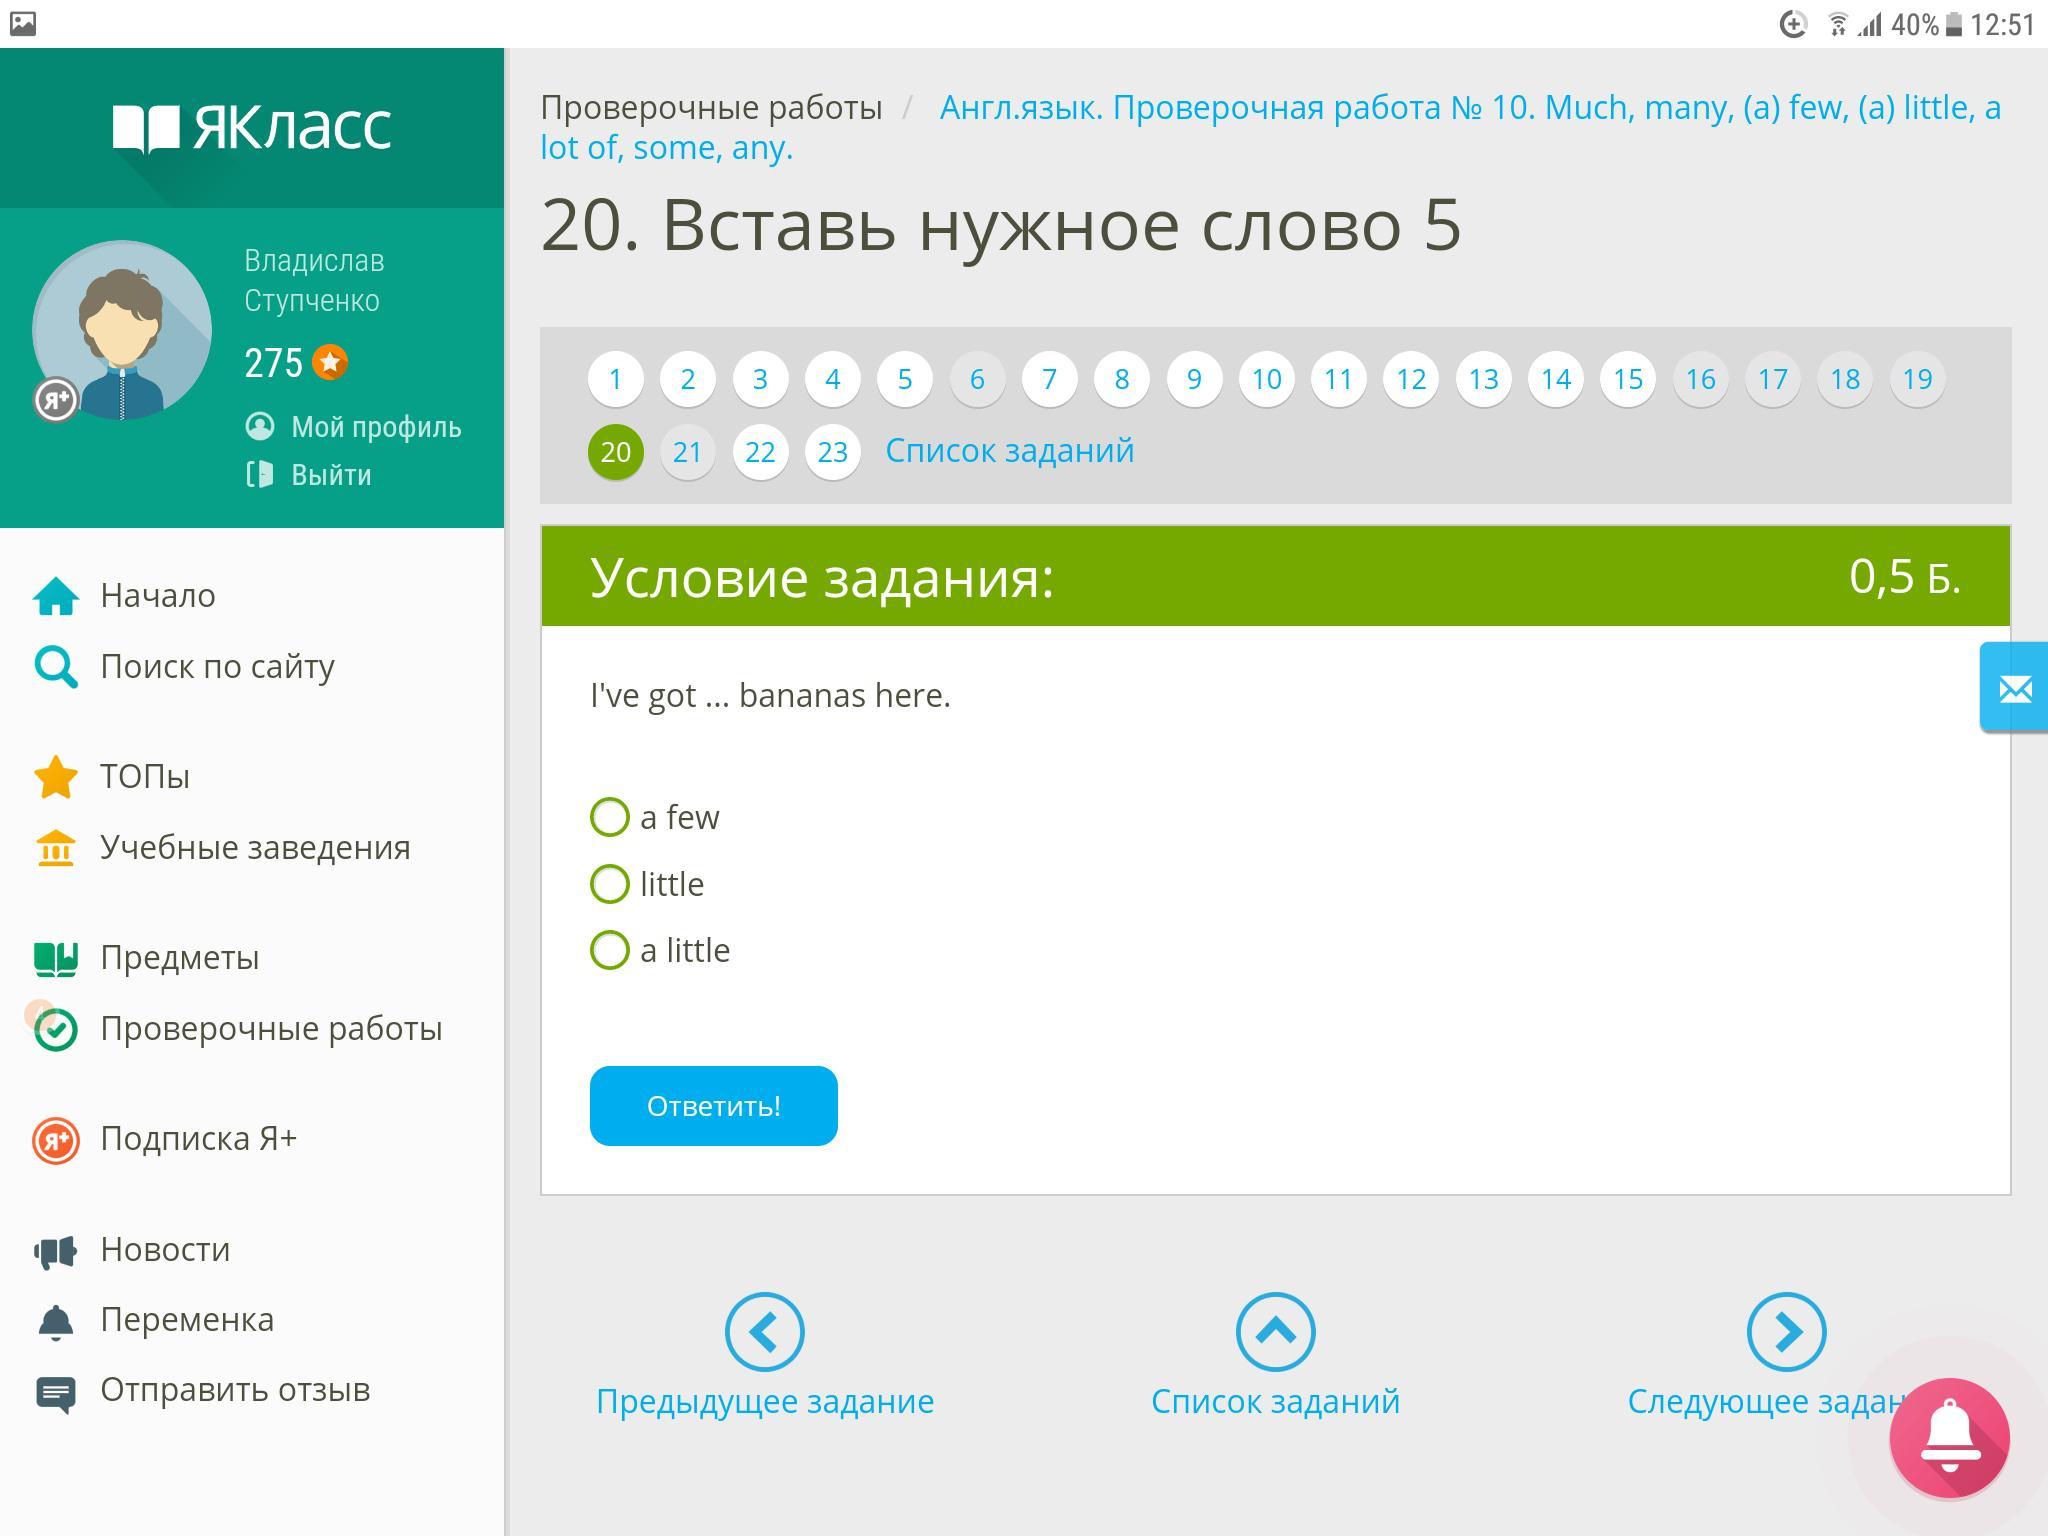Click the Я+ subscription icon
This screenshot has width=2048, height=1536.
point(56,1140)
